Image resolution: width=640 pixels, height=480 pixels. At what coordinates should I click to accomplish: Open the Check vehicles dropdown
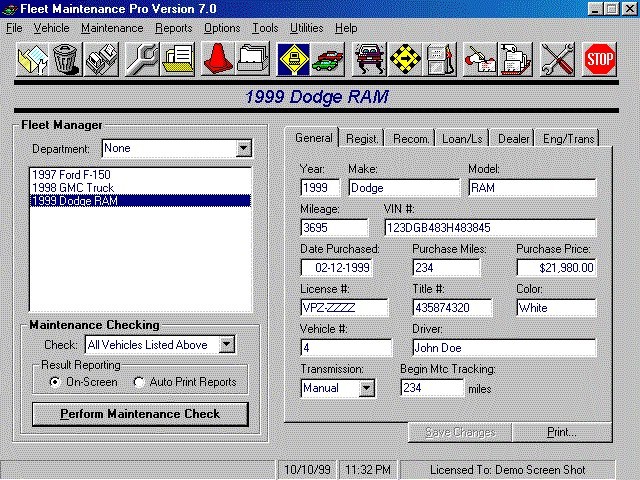[x=227, y=344]
